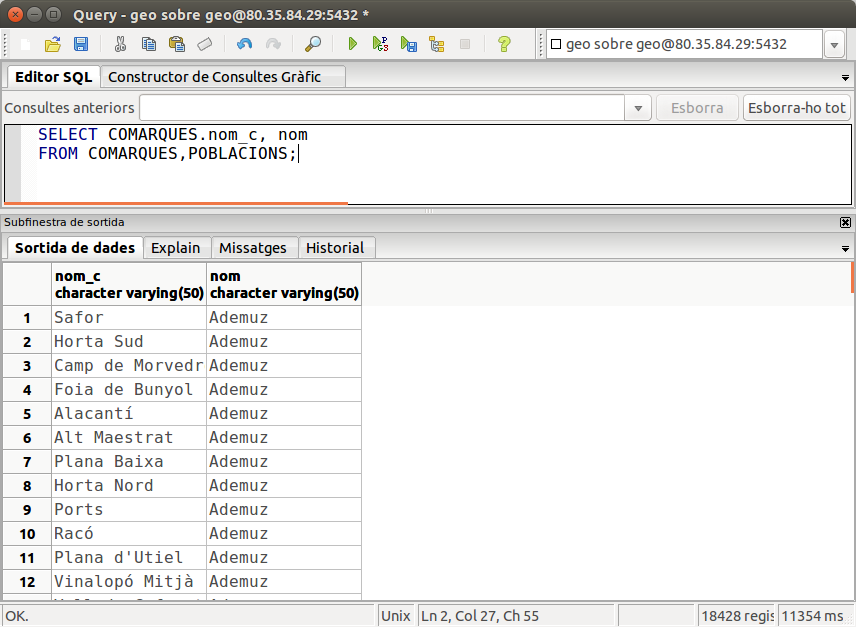Switch to the Missatges output tab
856x627 pixels.
click(252, 248)
